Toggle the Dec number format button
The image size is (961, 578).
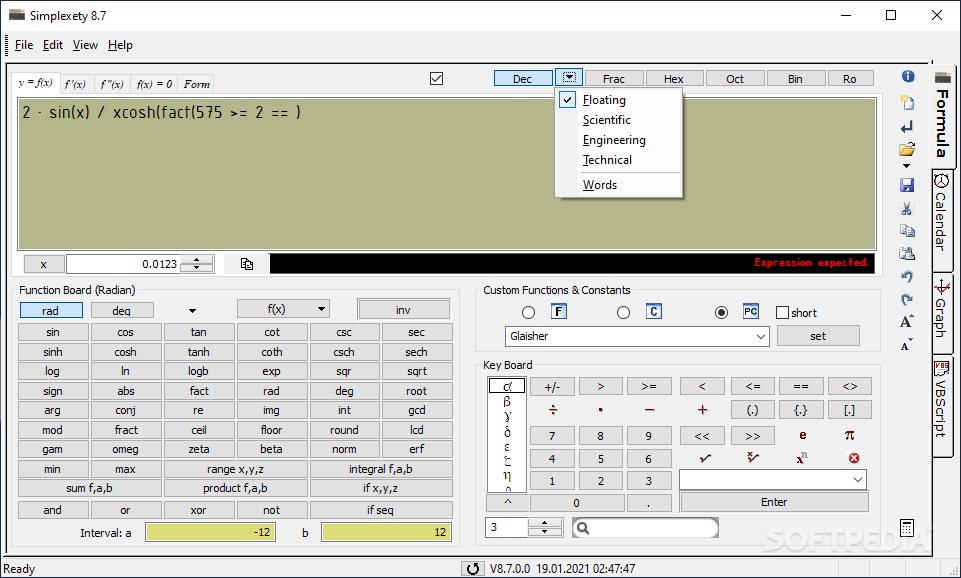pos(522,78)
